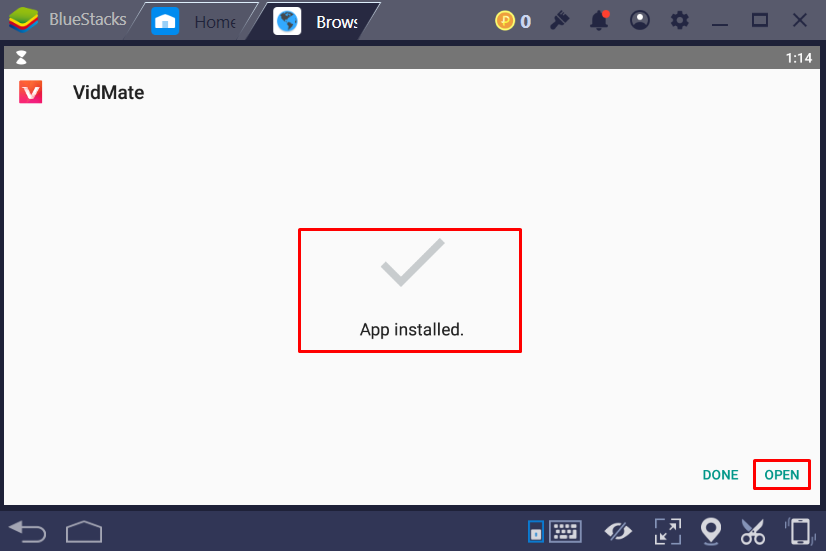
Task: Tap the Android home button
Action: pos(85,529)
